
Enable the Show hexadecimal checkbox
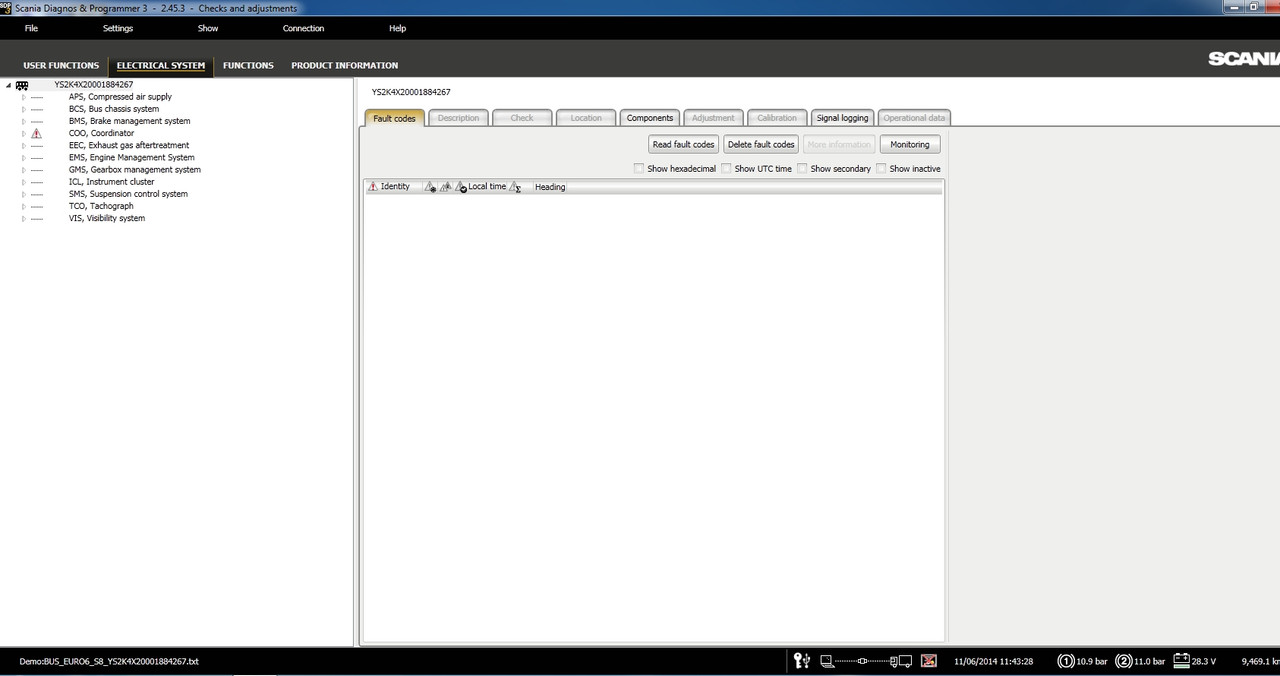[639, 168]
